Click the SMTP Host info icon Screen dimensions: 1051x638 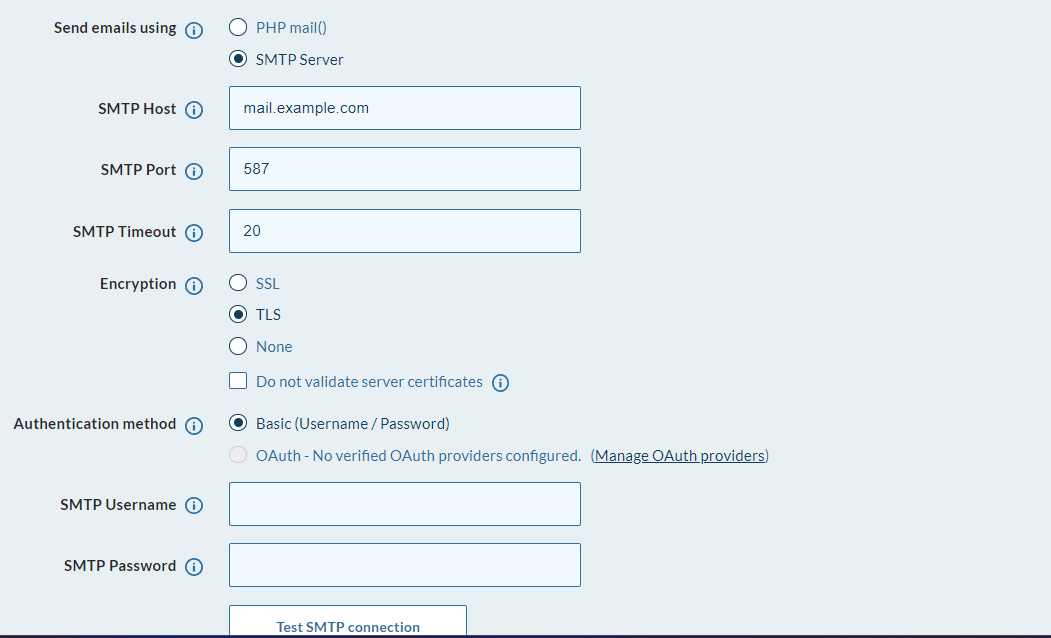click(x=196, y=110)
